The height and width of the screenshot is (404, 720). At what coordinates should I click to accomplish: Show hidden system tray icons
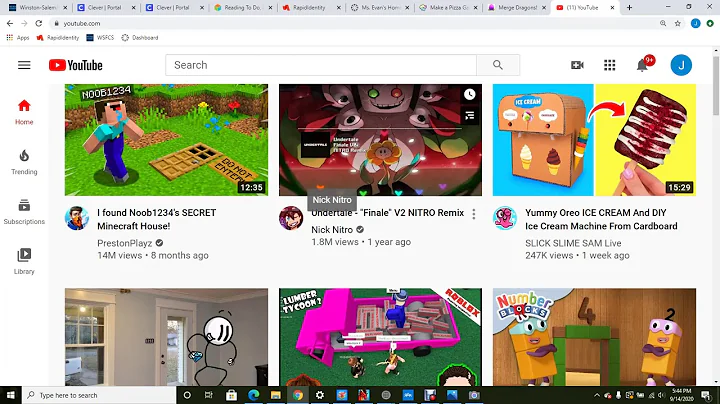596,395
